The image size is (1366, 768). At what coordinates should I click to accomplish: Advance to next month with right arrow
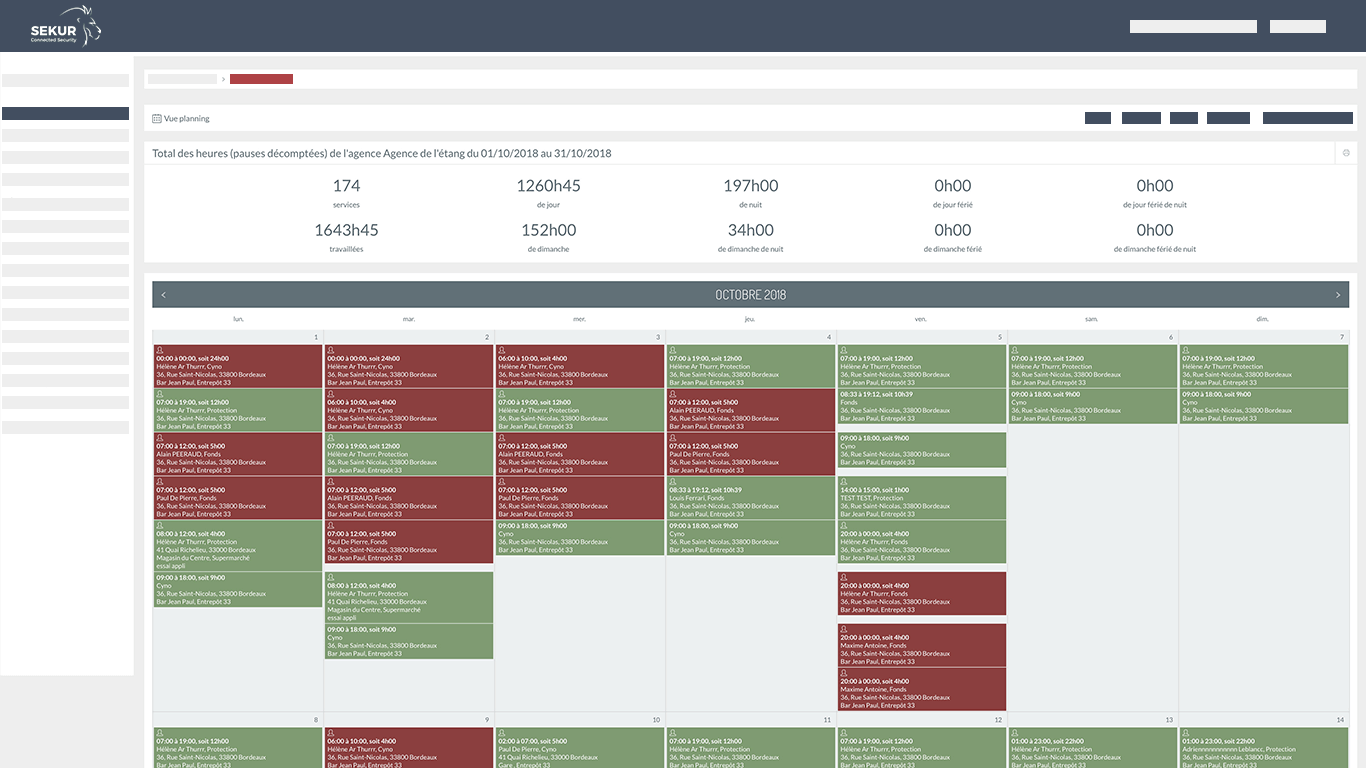(x=1337, y=295)
